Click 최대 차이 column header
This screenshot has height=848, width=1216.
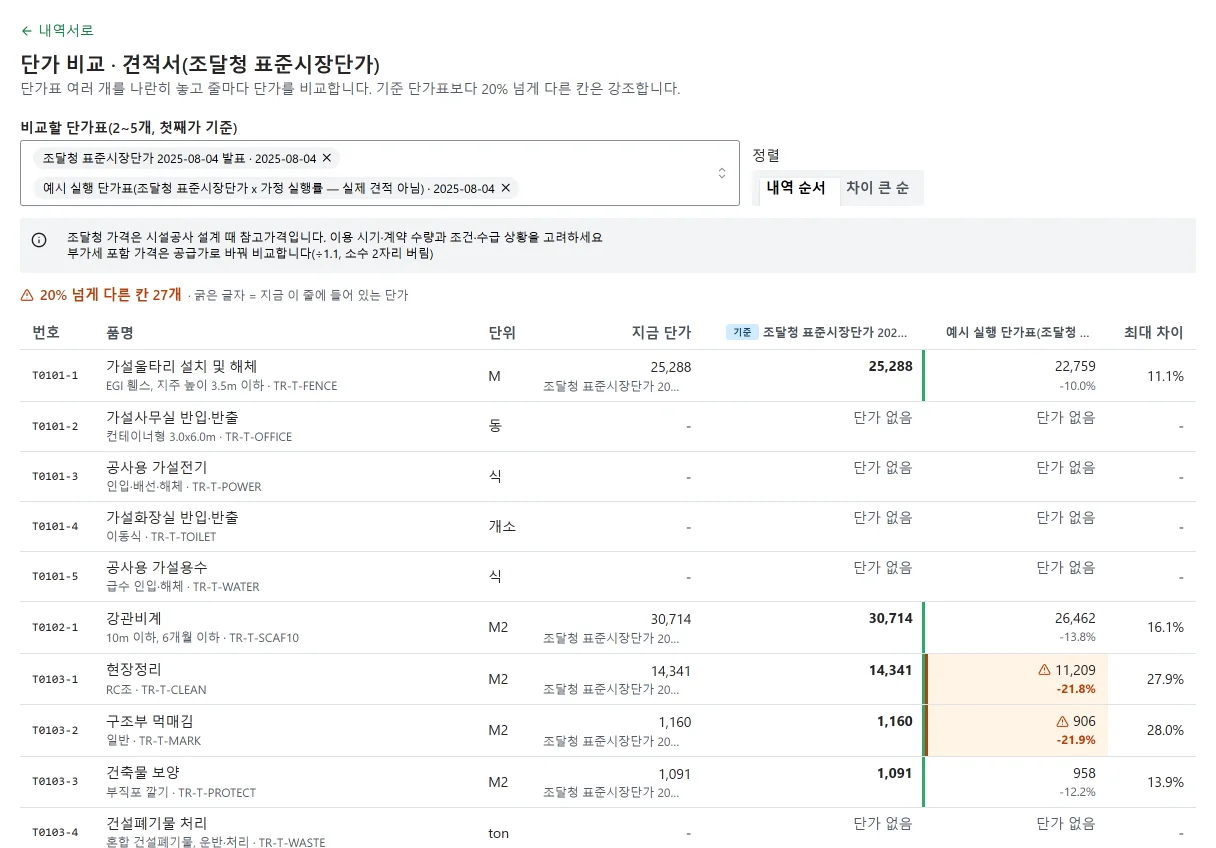(1154, 333)
